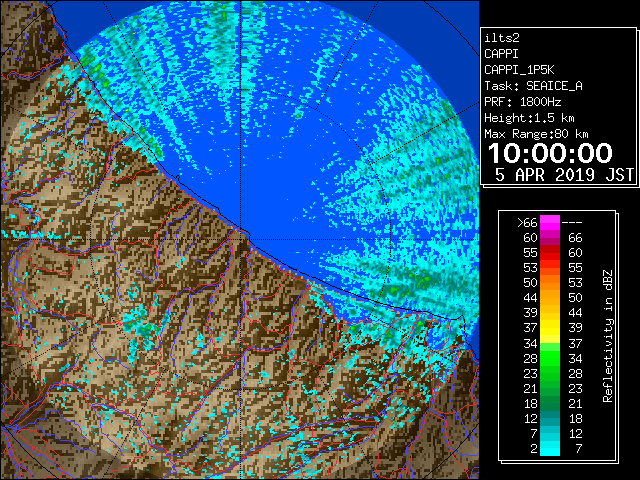The image size is (640, 480).
Task: Select the 'CAPPI_1P5K' product text
Action: coord(519,70)
